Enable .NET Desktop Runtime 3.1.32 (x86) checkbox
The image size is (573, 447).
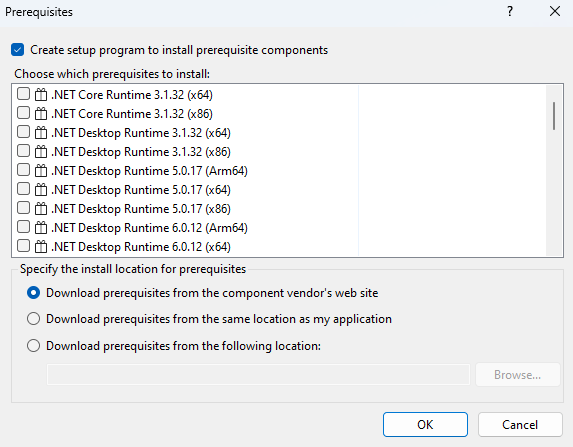point(23,151)
